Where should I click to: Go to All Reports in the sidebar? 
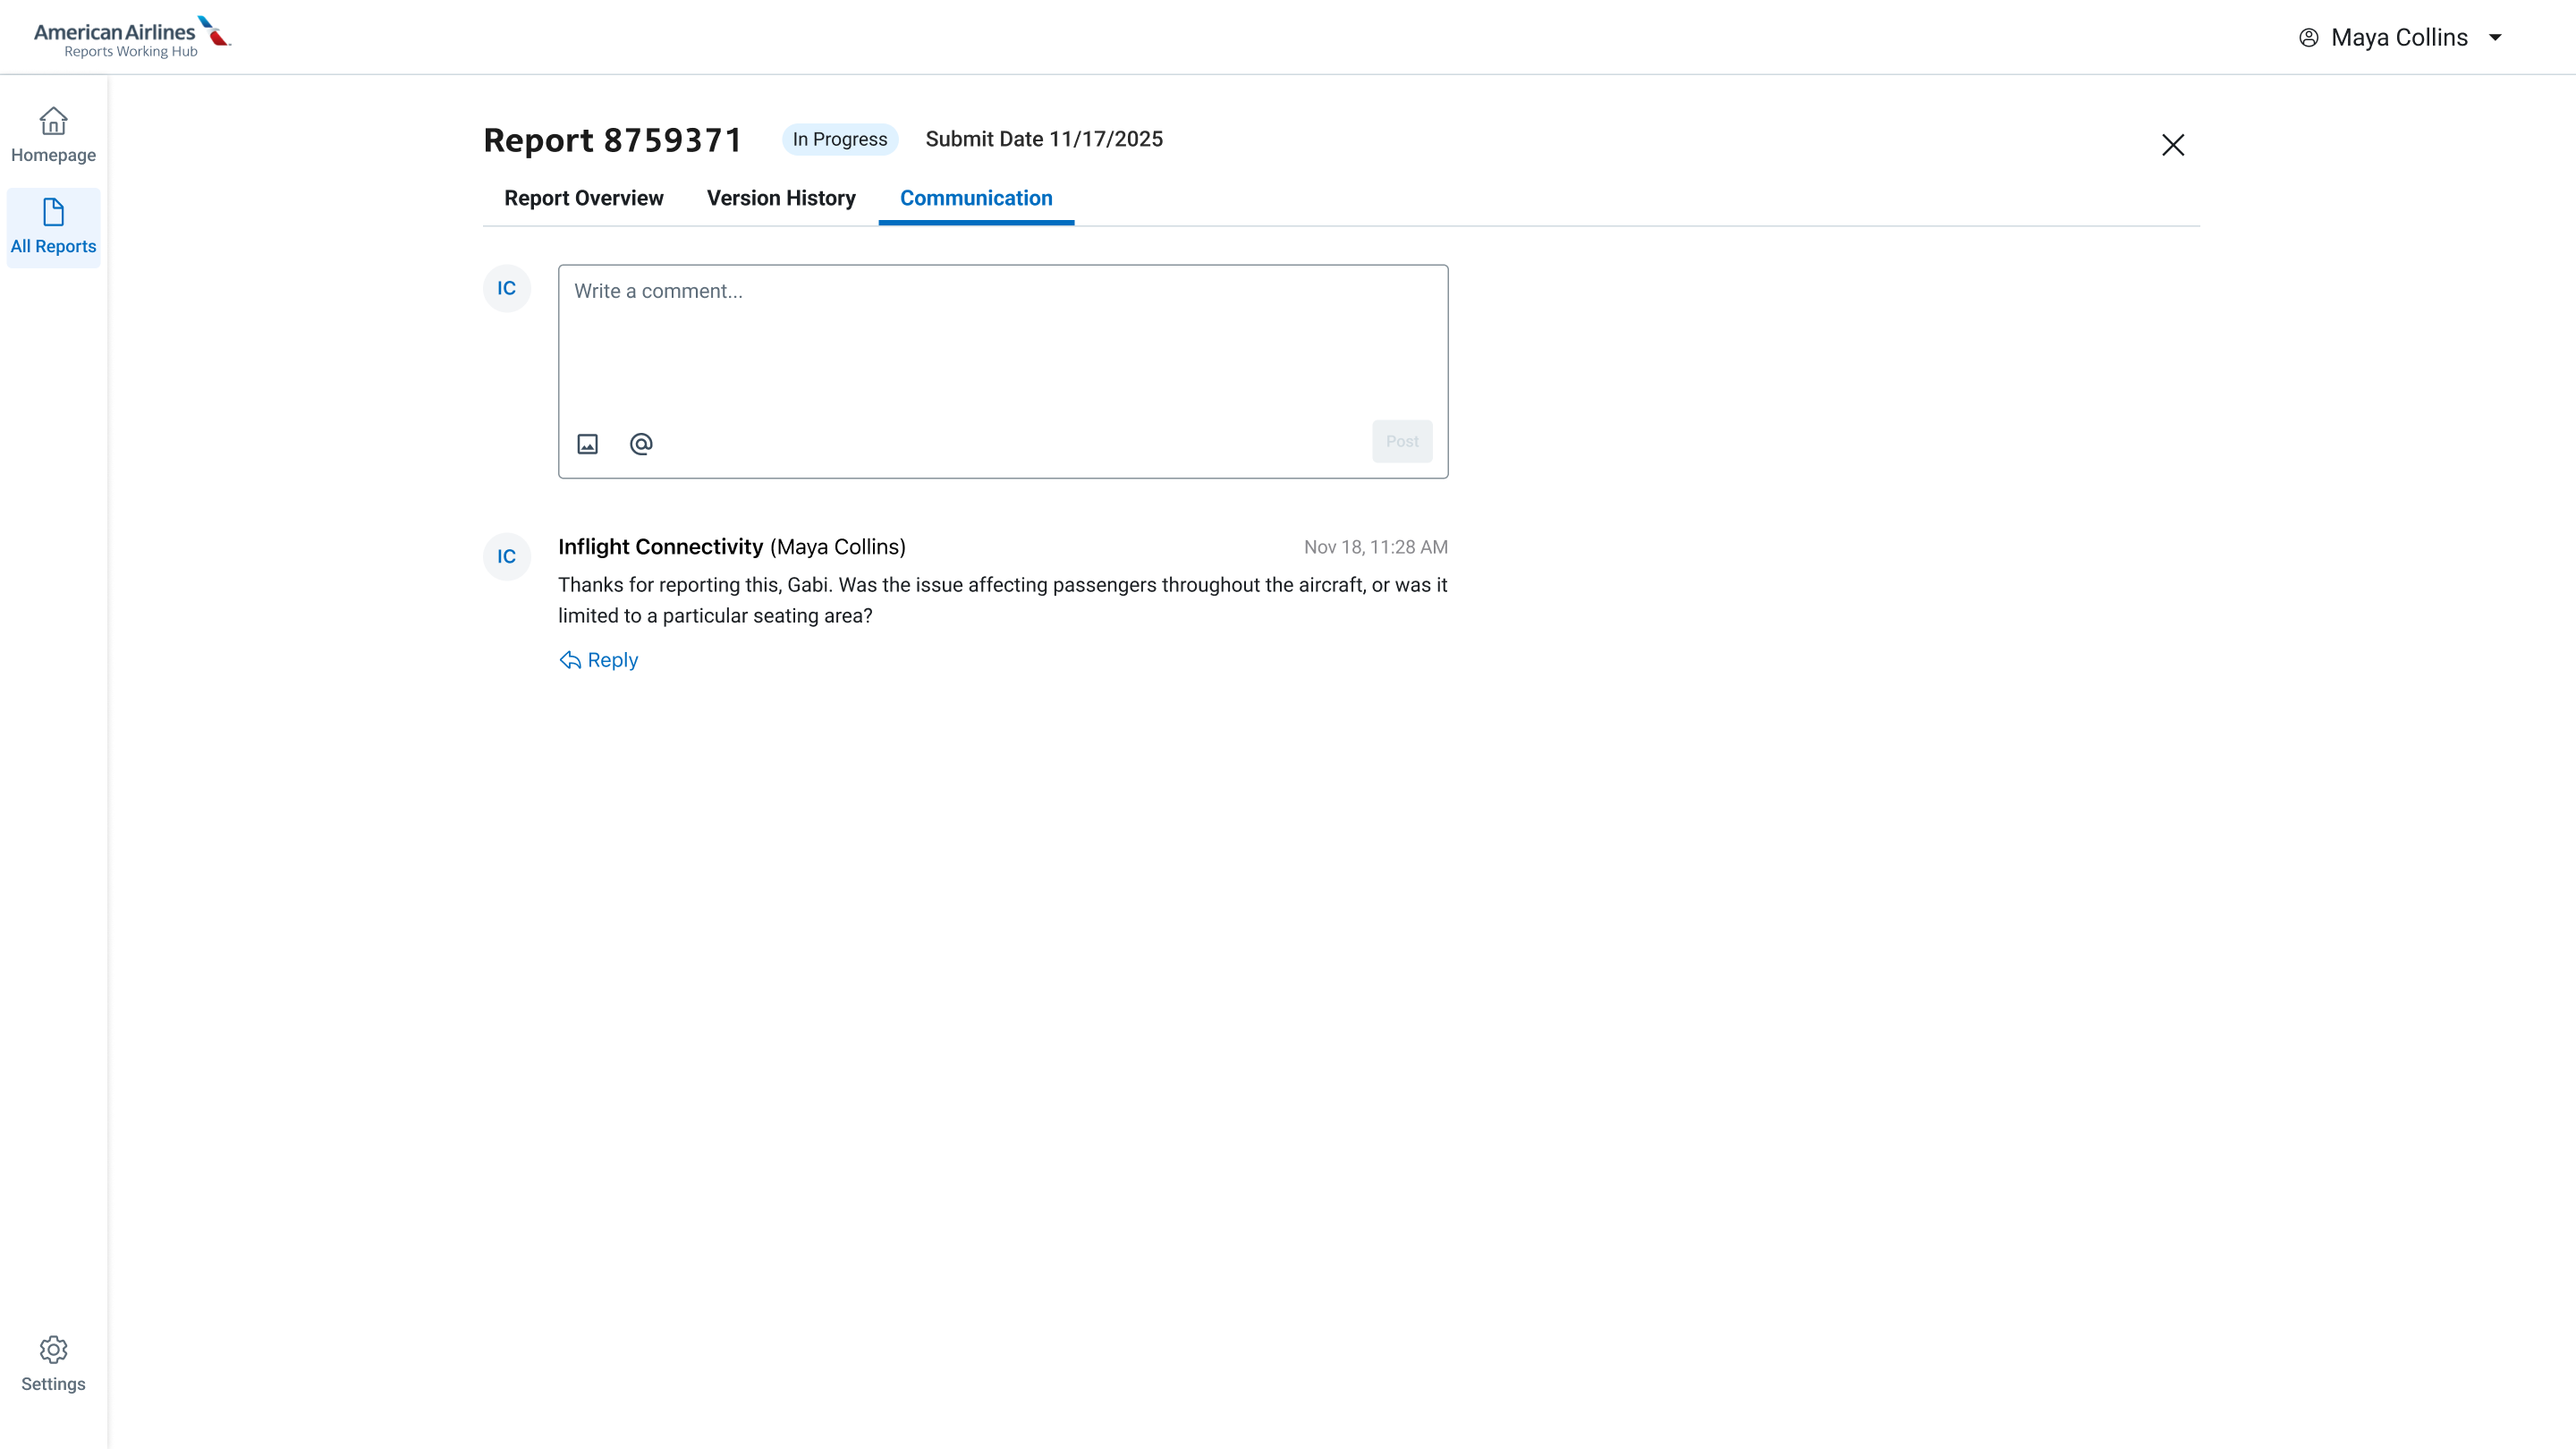tap(53, 227)
